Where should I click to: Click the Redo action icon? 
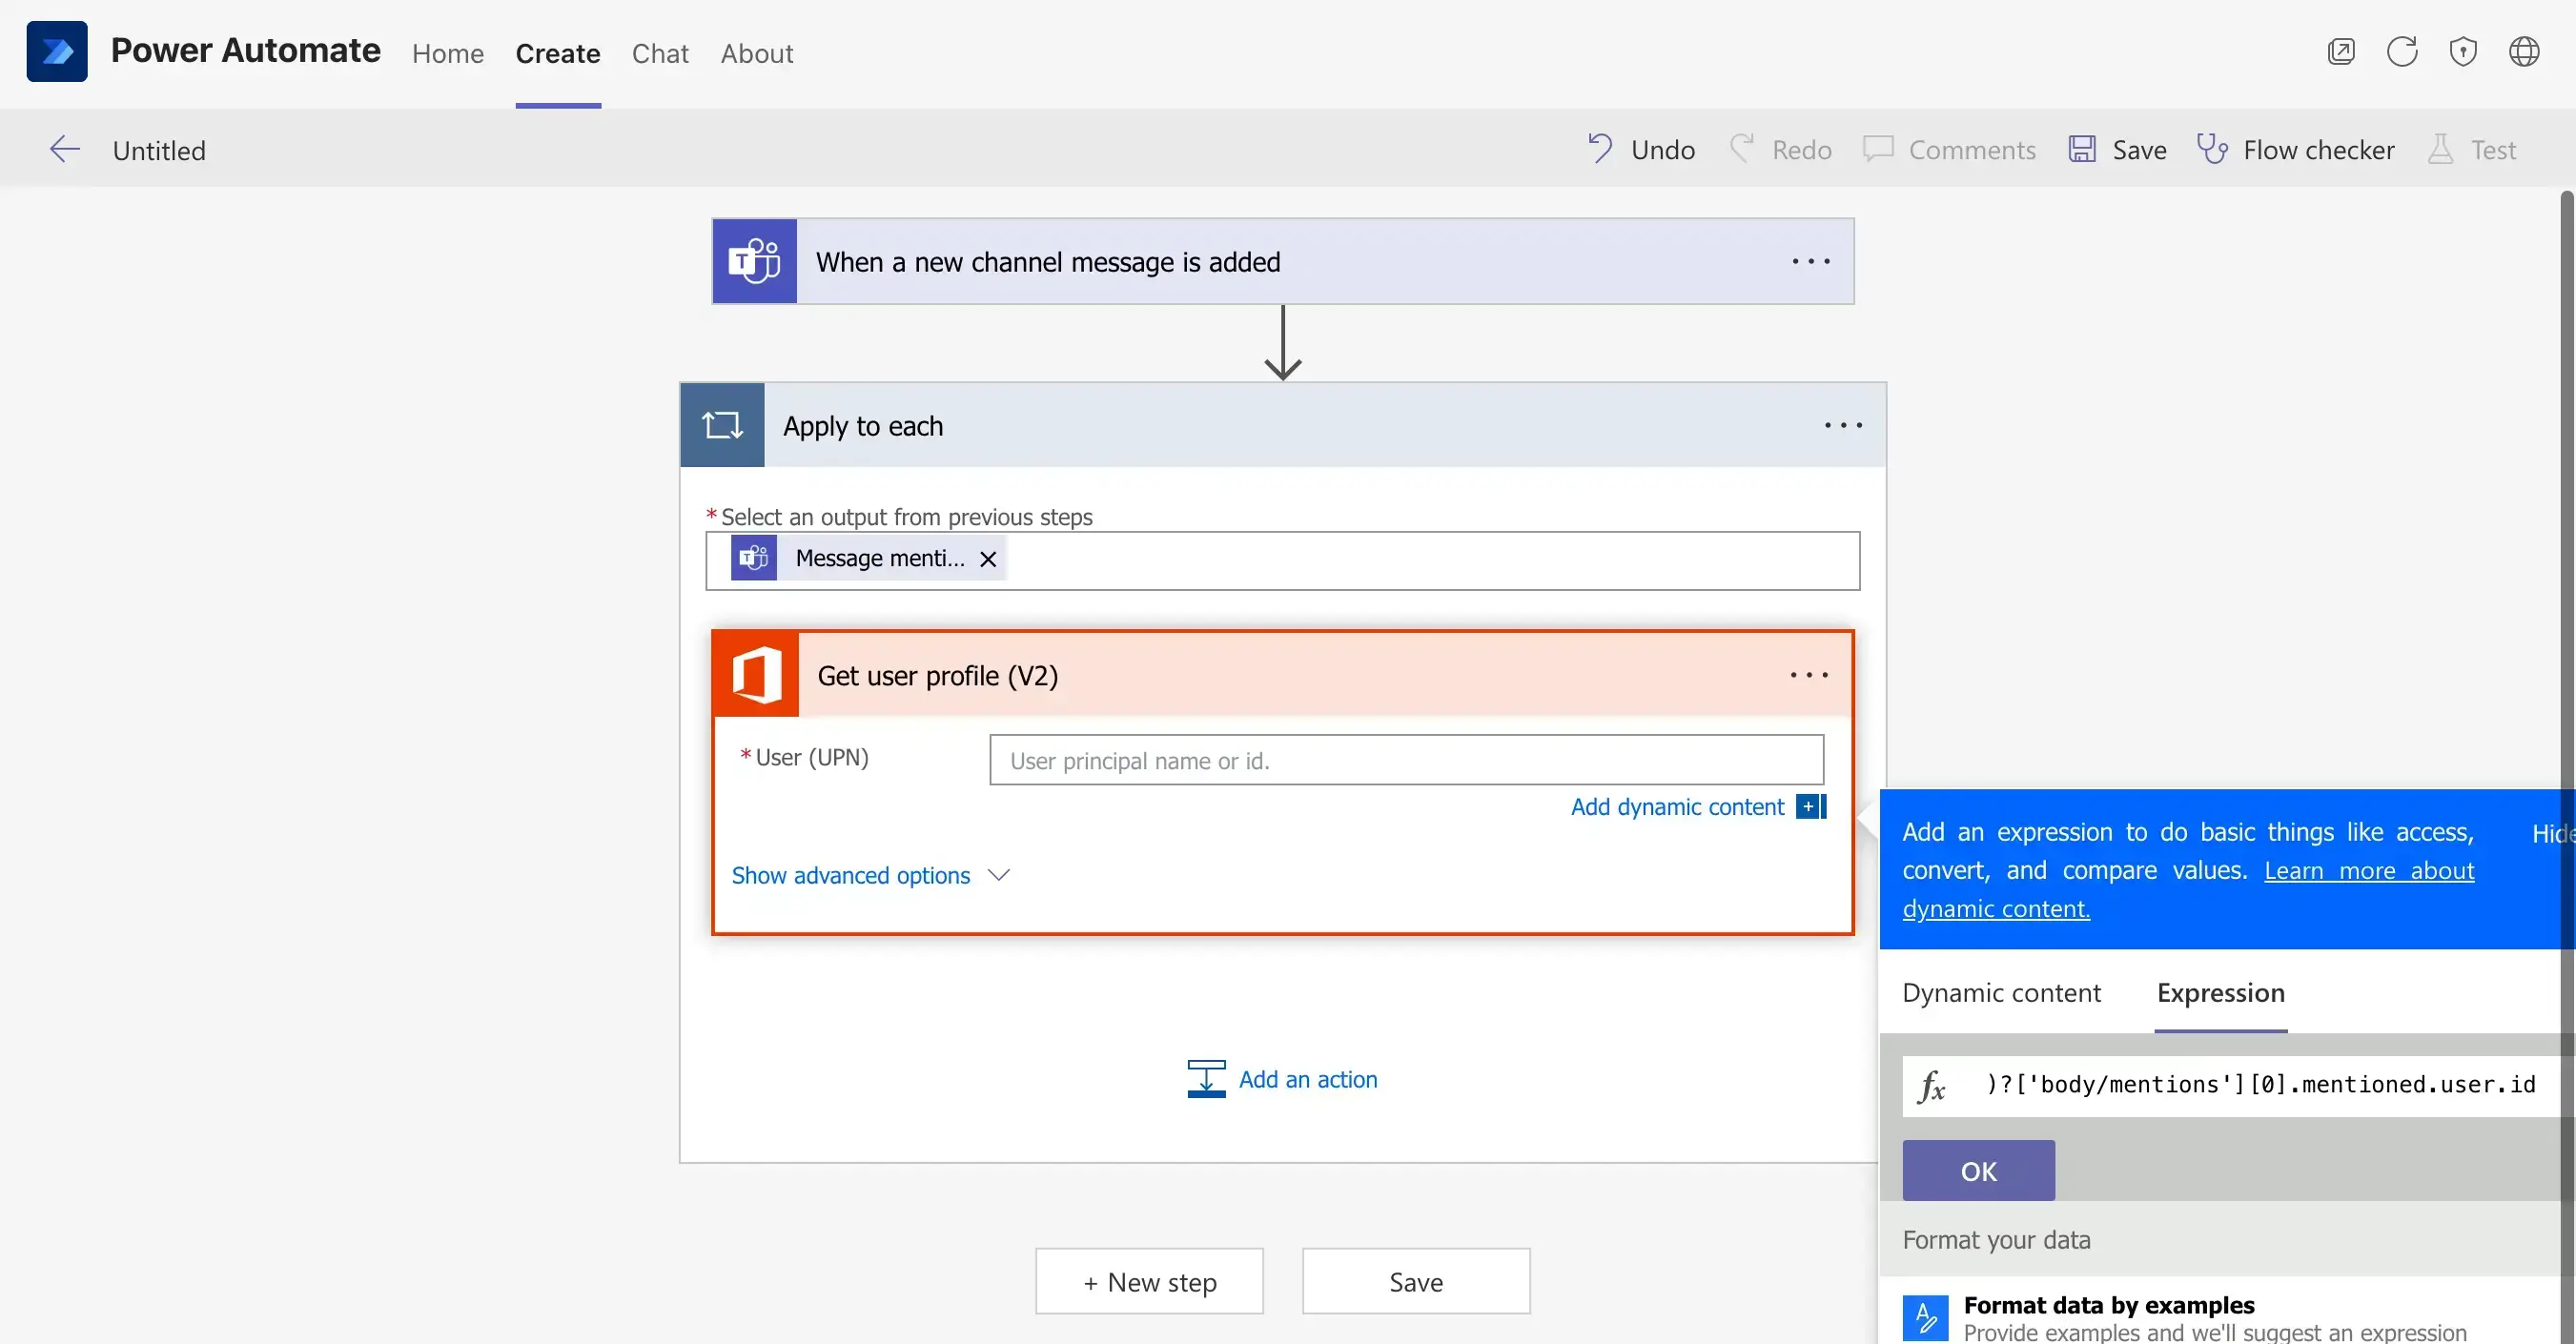click(x=1743, y=150)
